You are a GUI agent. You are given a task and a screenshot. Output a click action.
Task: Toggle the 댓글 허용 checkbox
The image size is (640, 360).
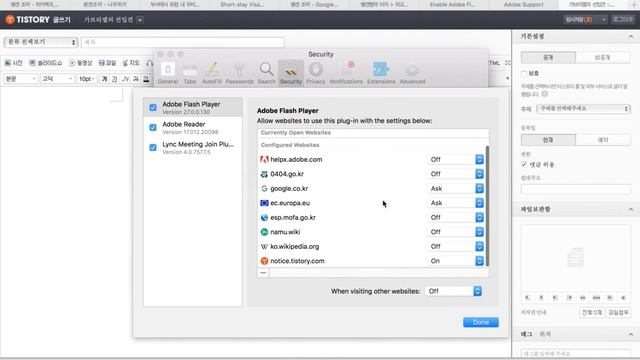(x=524, y=164)
